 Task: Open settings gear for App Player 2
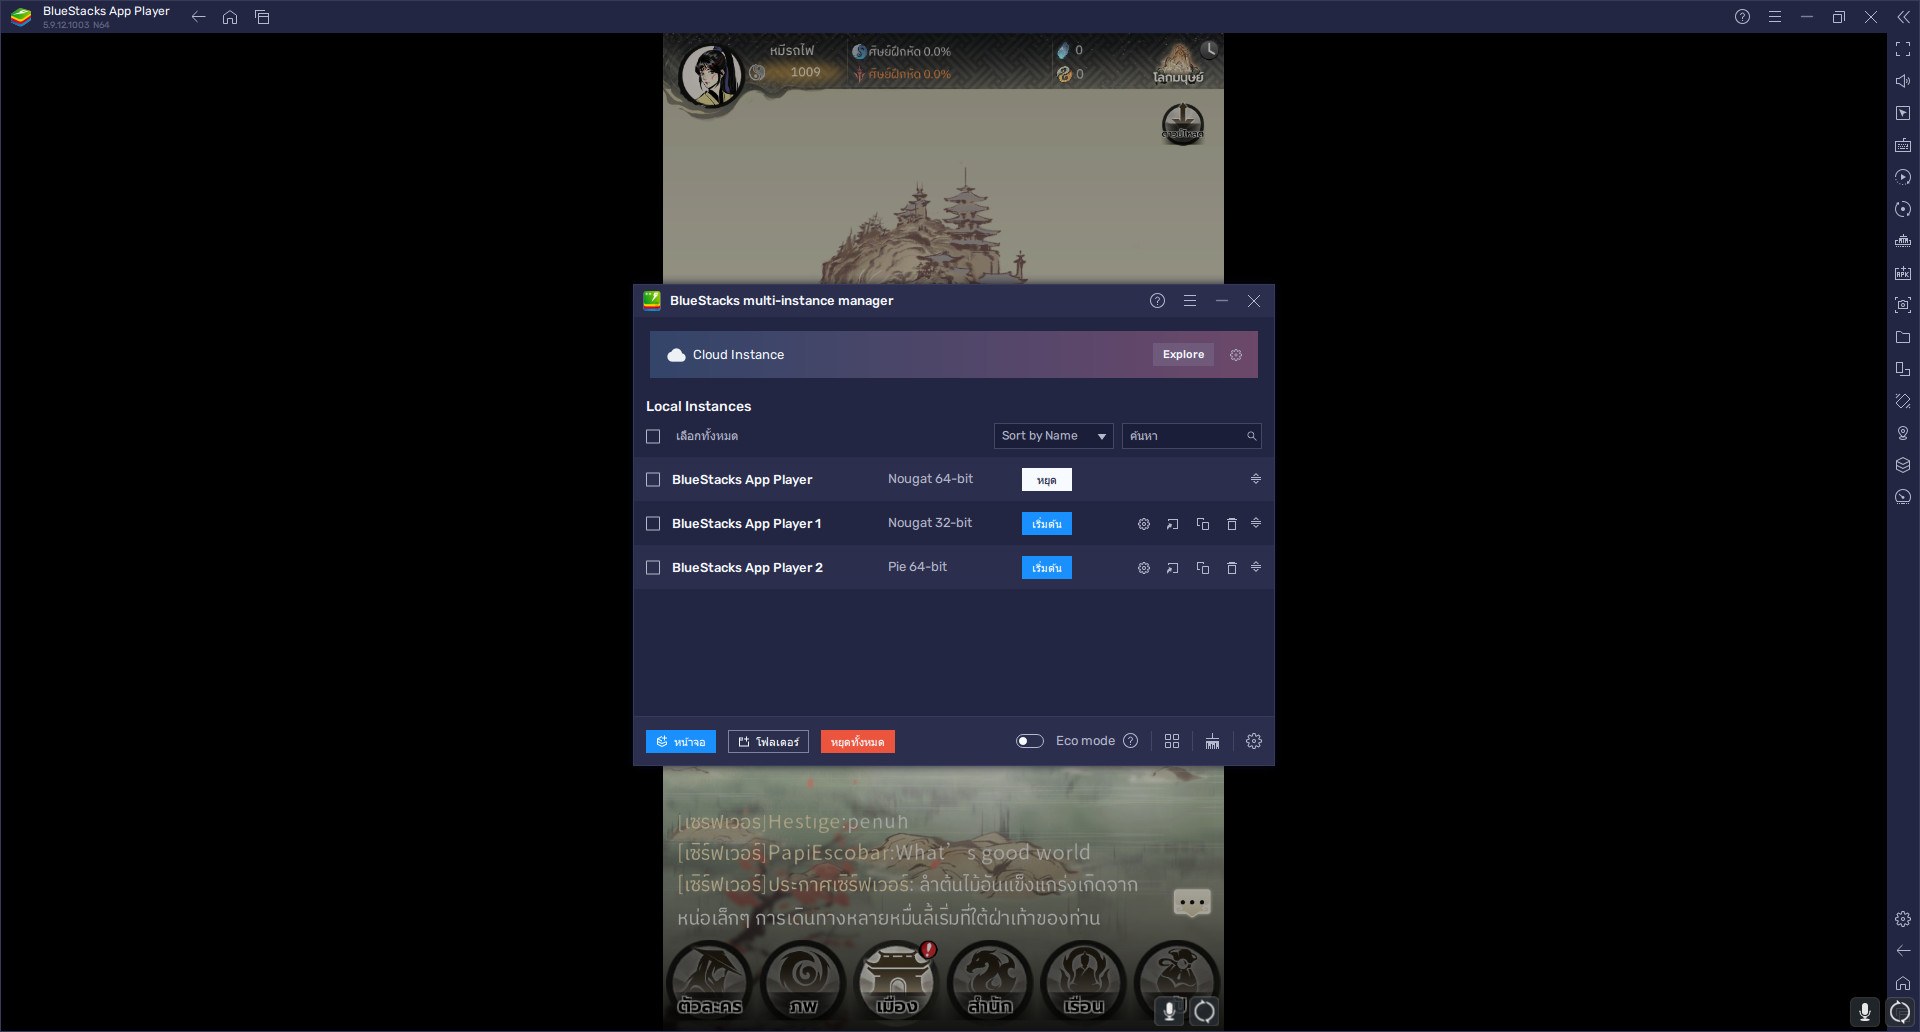pyautogui.click(x=1144, y=568)
